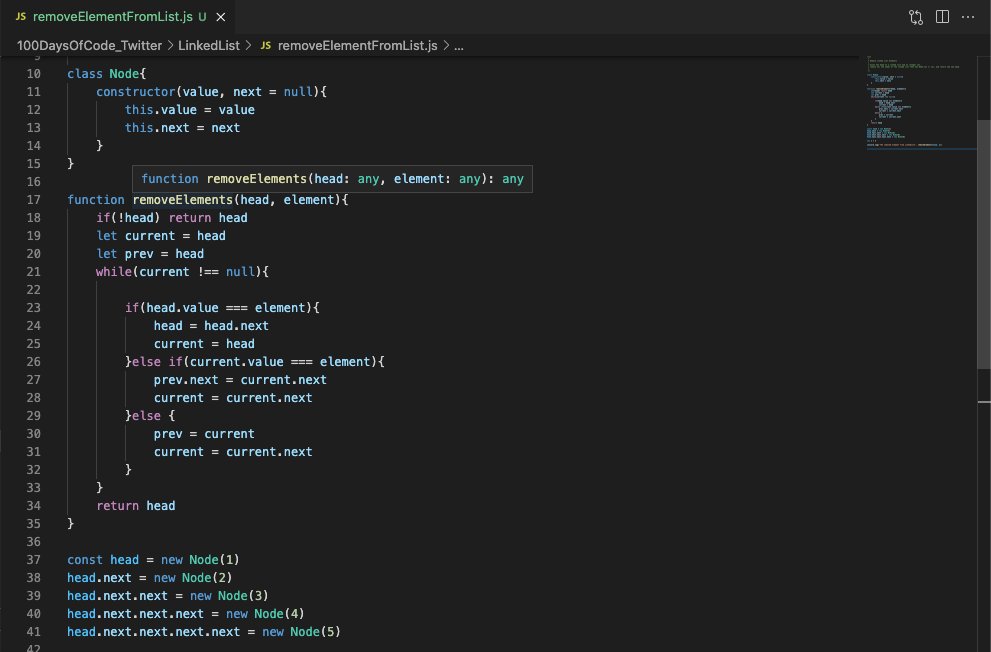Click the constructor keyword on line 11

[x=136, y=92]
